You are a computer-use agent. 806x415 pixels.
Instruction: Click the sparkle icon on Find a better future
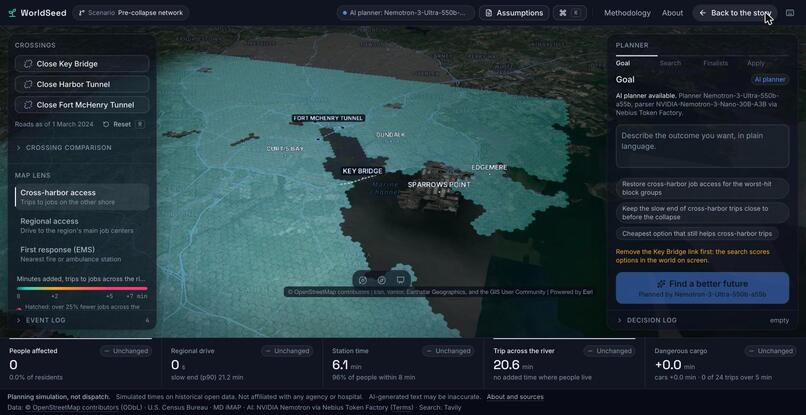662,284
